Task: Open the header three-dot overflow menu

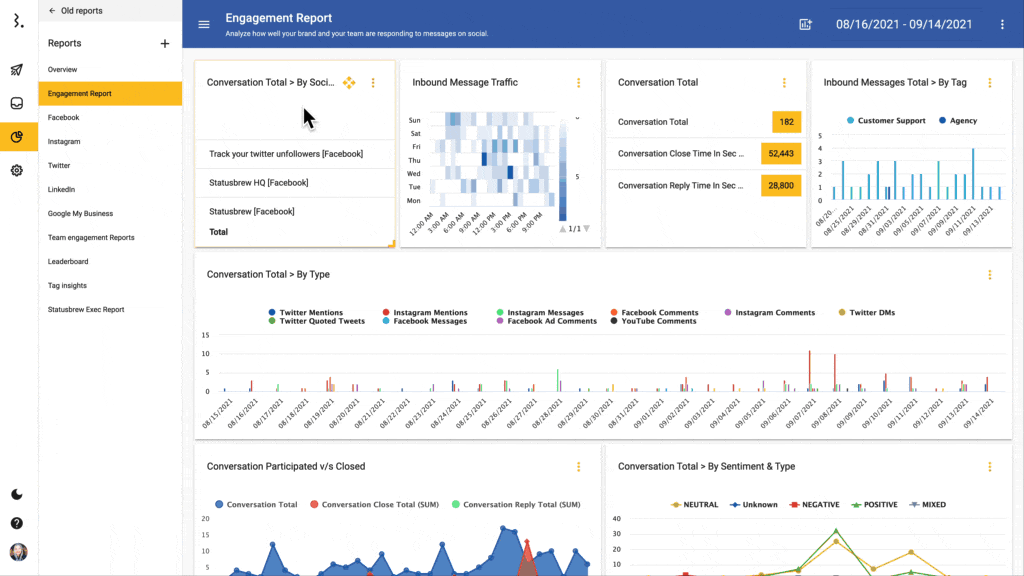Action: 1003,24
